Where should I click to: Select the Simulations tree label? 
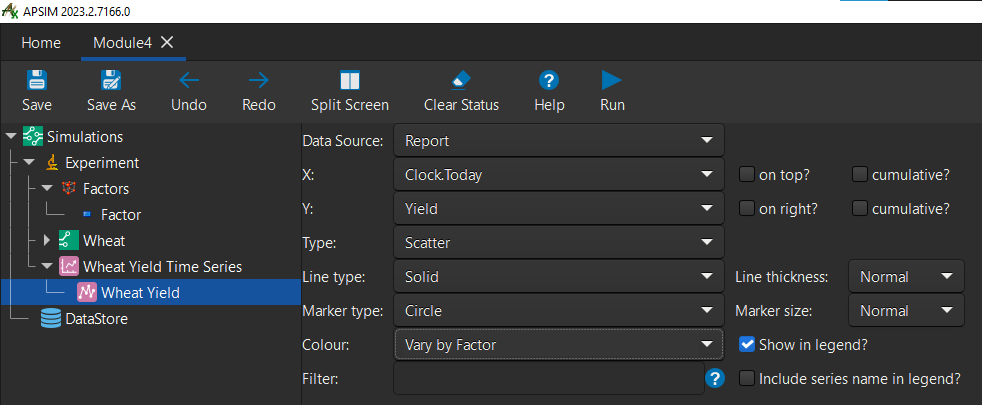[x=85, y=136]
